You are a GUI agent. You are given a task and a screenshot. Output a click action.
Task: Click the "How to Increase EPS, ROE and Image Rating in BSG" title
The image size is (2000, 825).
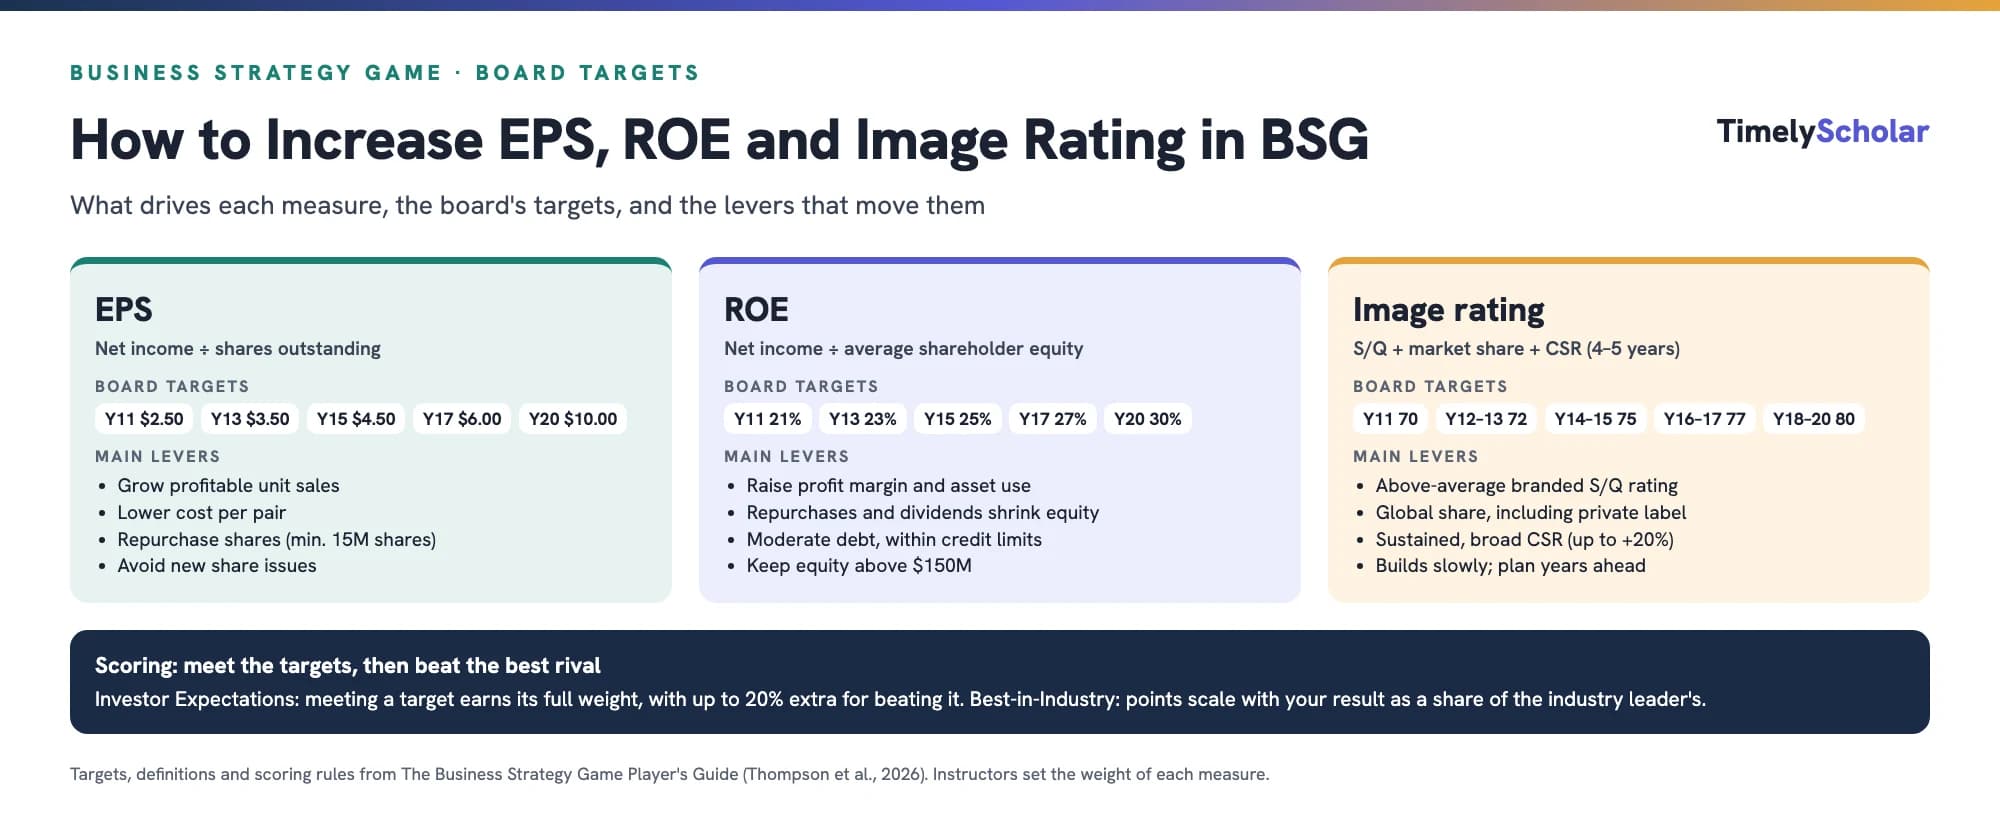[x=719, y=139]
